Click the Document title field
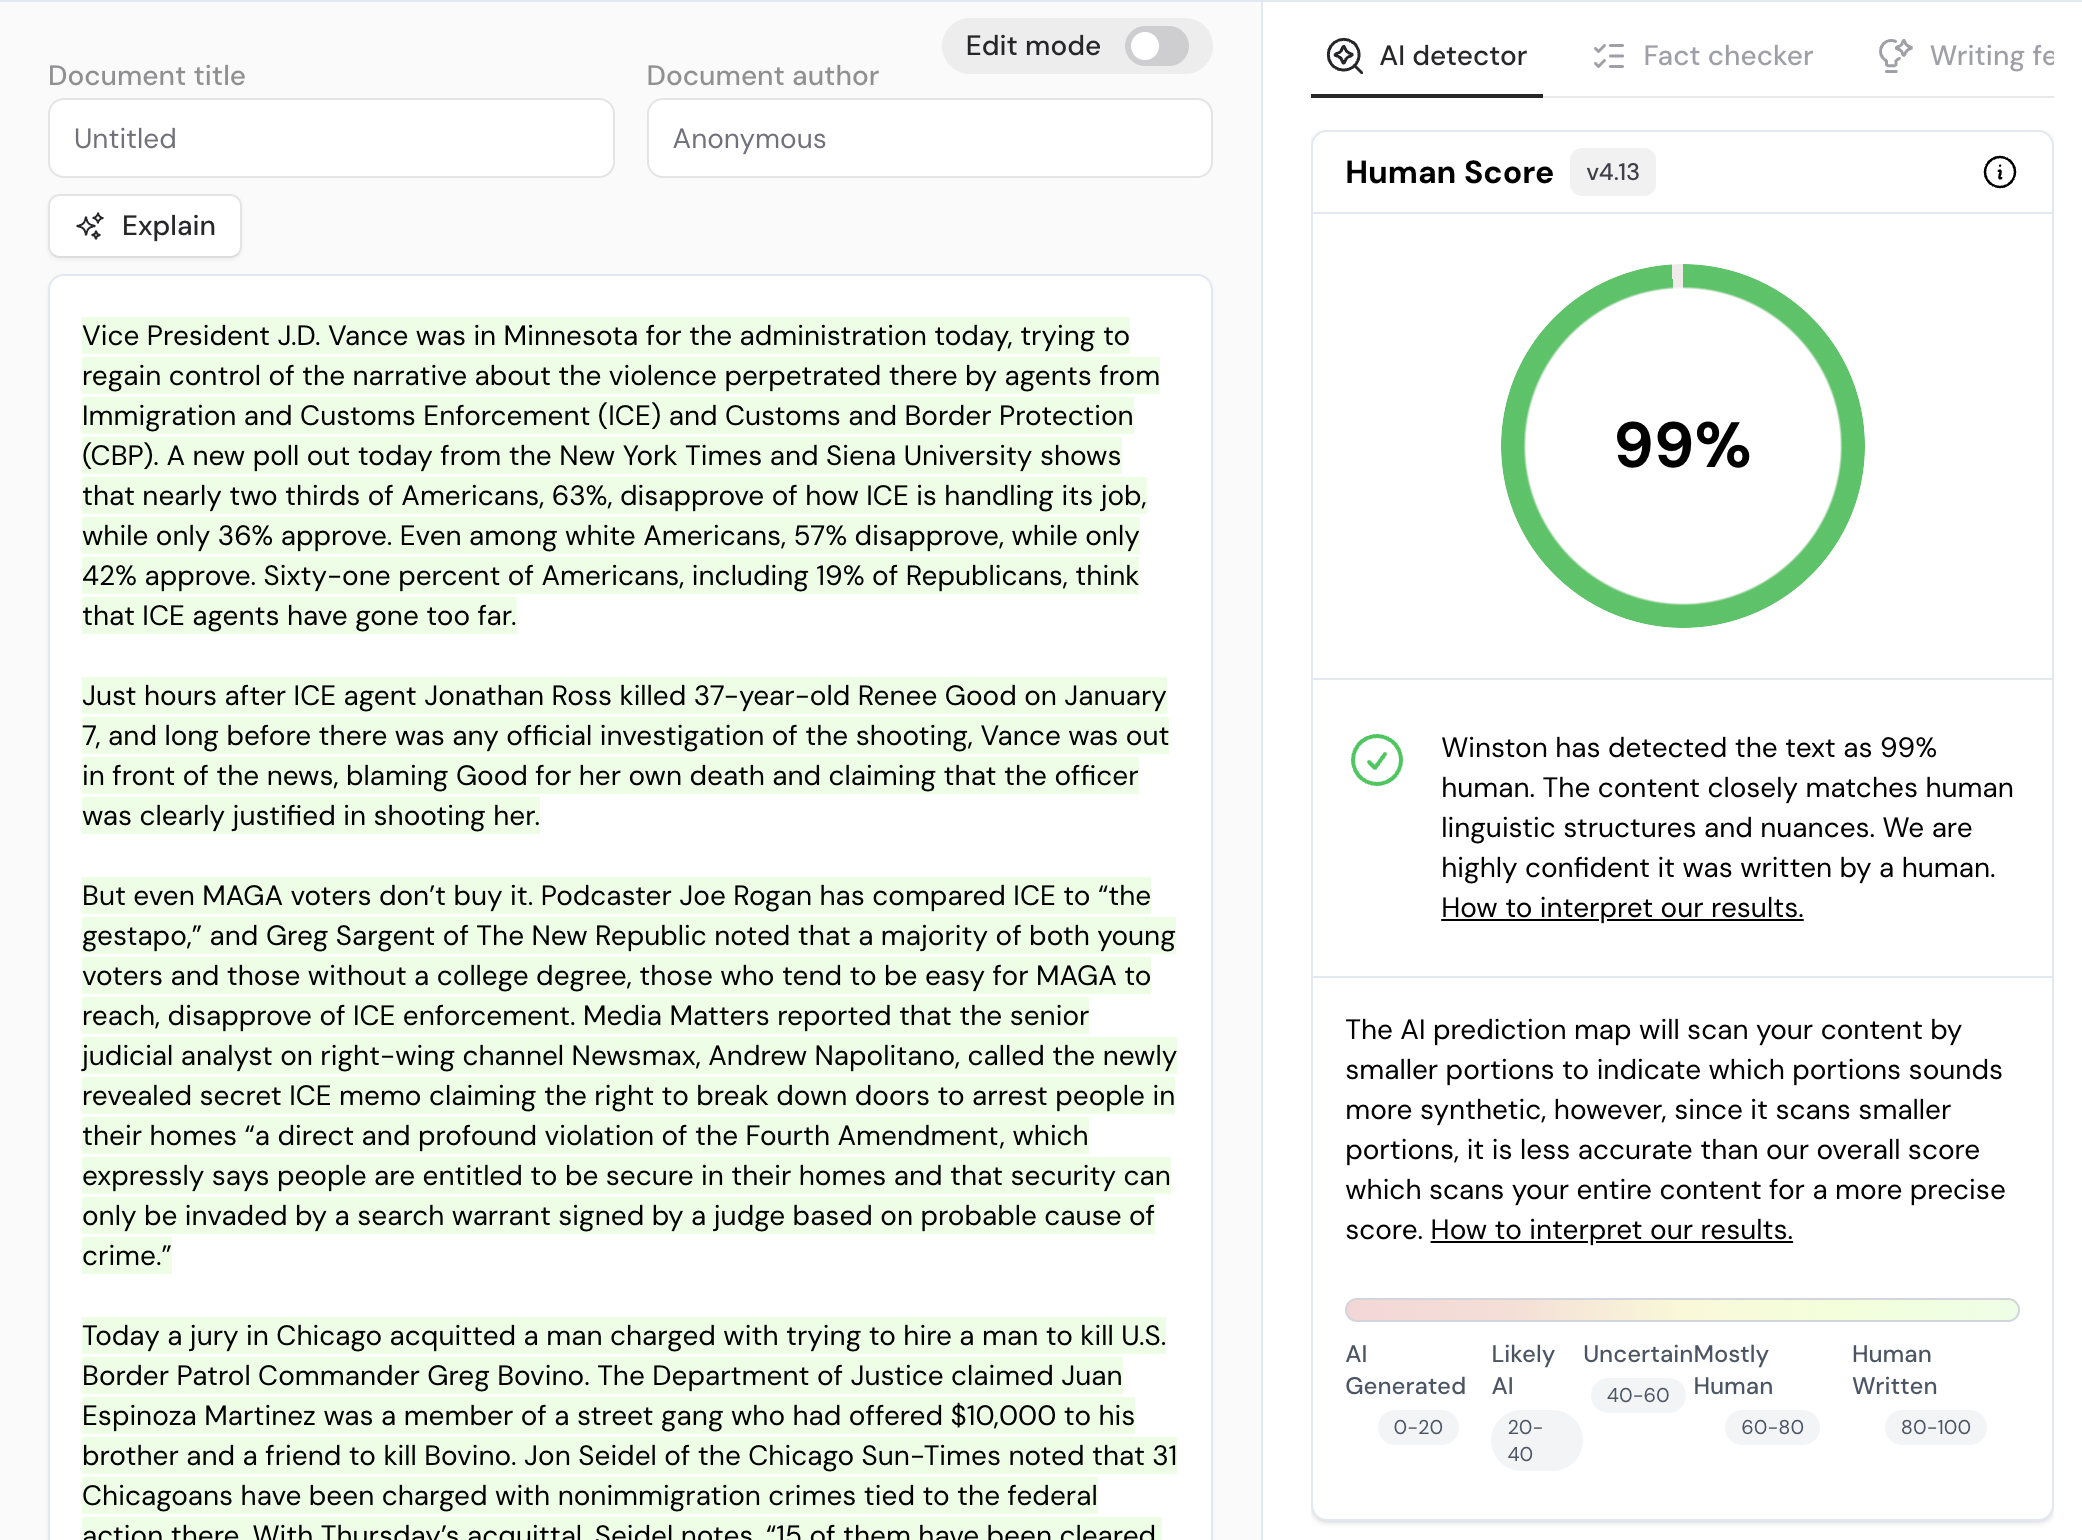The image size is (2082, 1540). [x=331, y=138]
